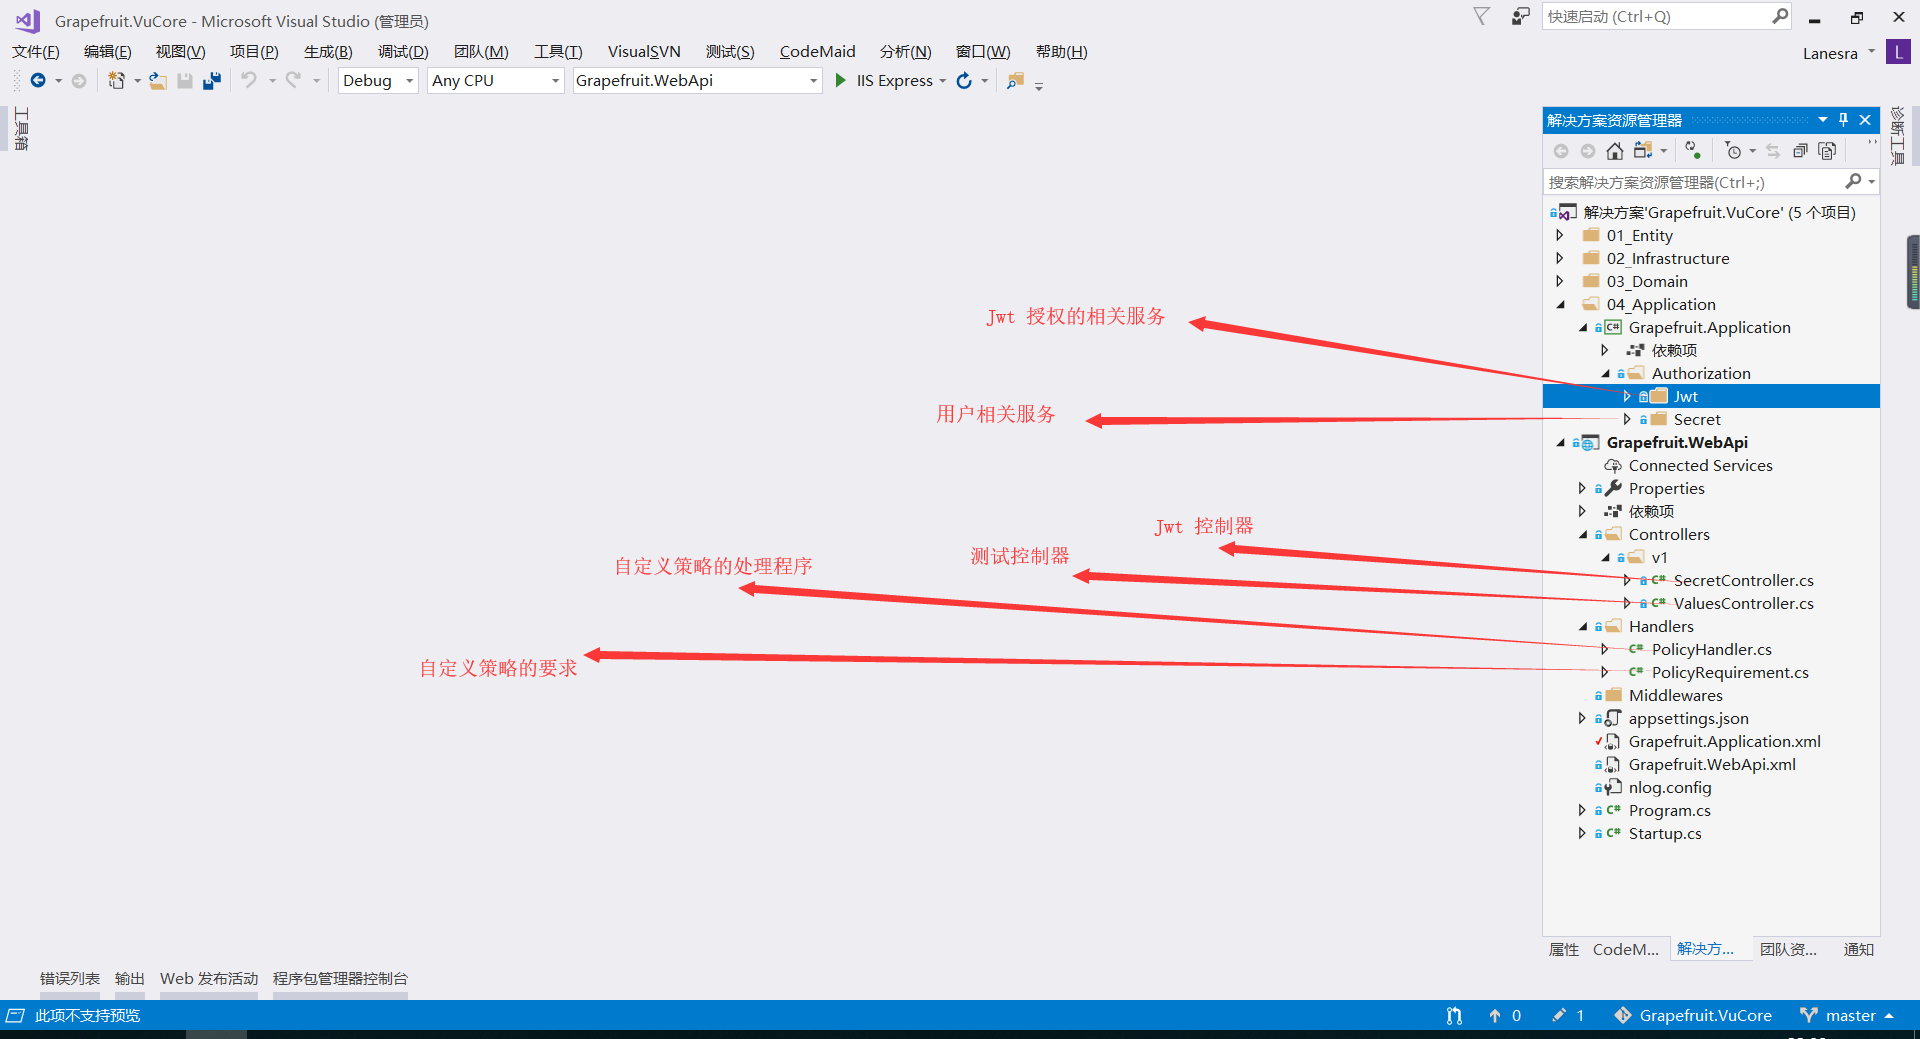The image size is (1920, 1039).
Task: Click in the Quick Launch search field
Action: point(1657,16)
